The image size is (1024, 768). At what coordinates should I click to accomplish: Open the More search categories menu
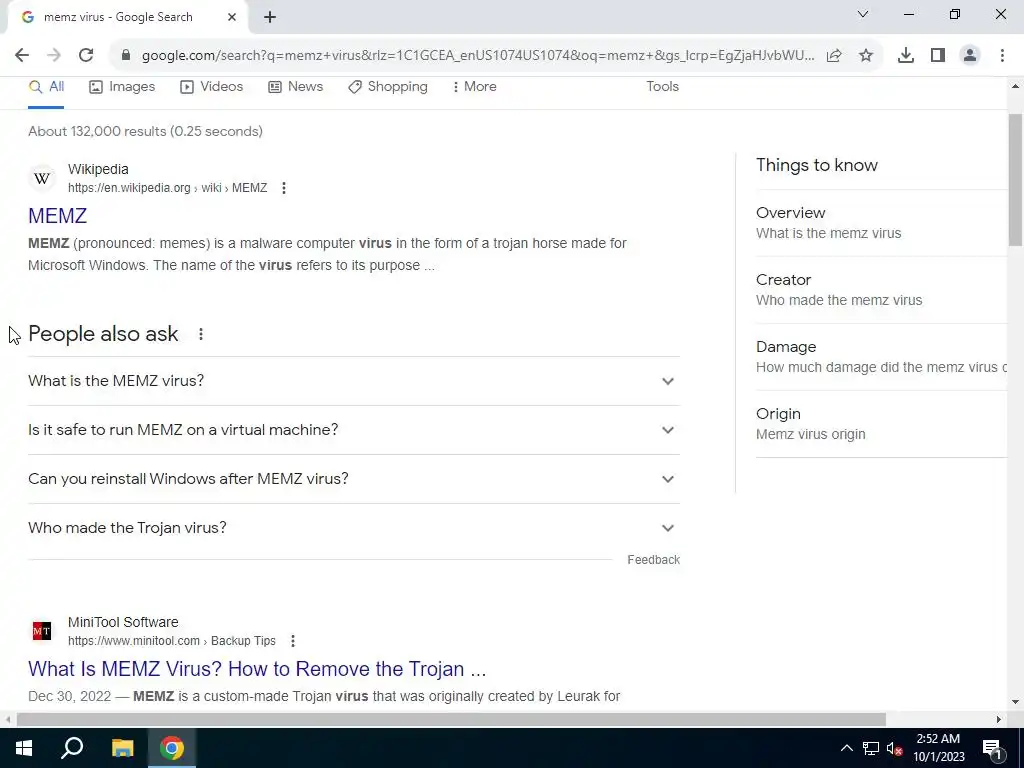point(474,87)
